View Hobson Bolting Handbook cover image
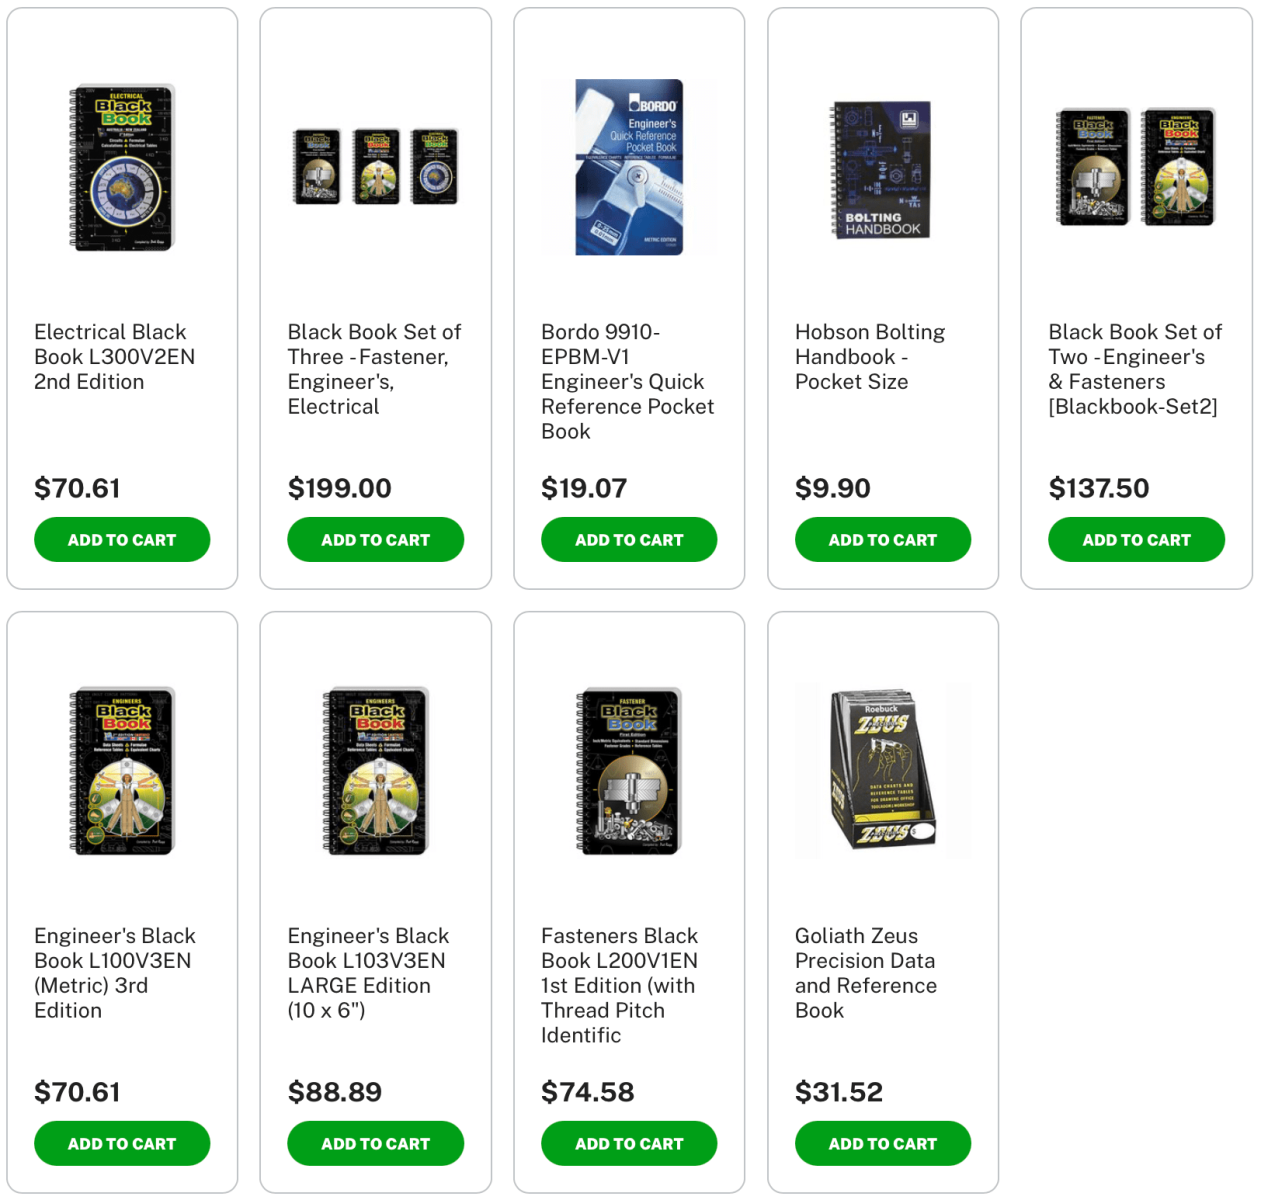Image resolution: width=1261 pixels, height=1200 pixels. [882, 169]
